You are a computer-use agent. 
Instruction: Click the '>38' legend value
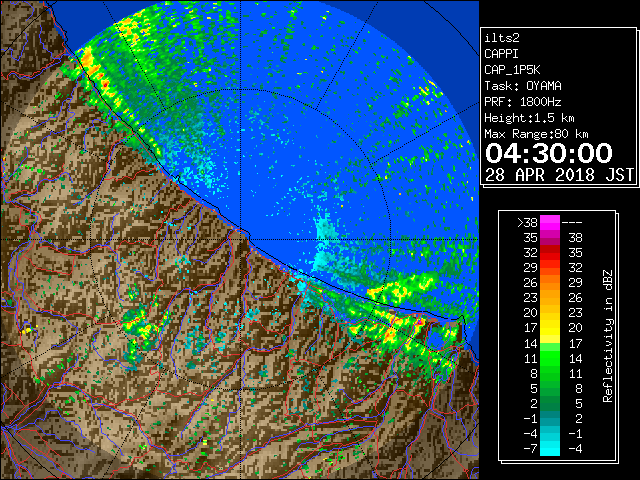pyautogui.click(x=527, y=222)
